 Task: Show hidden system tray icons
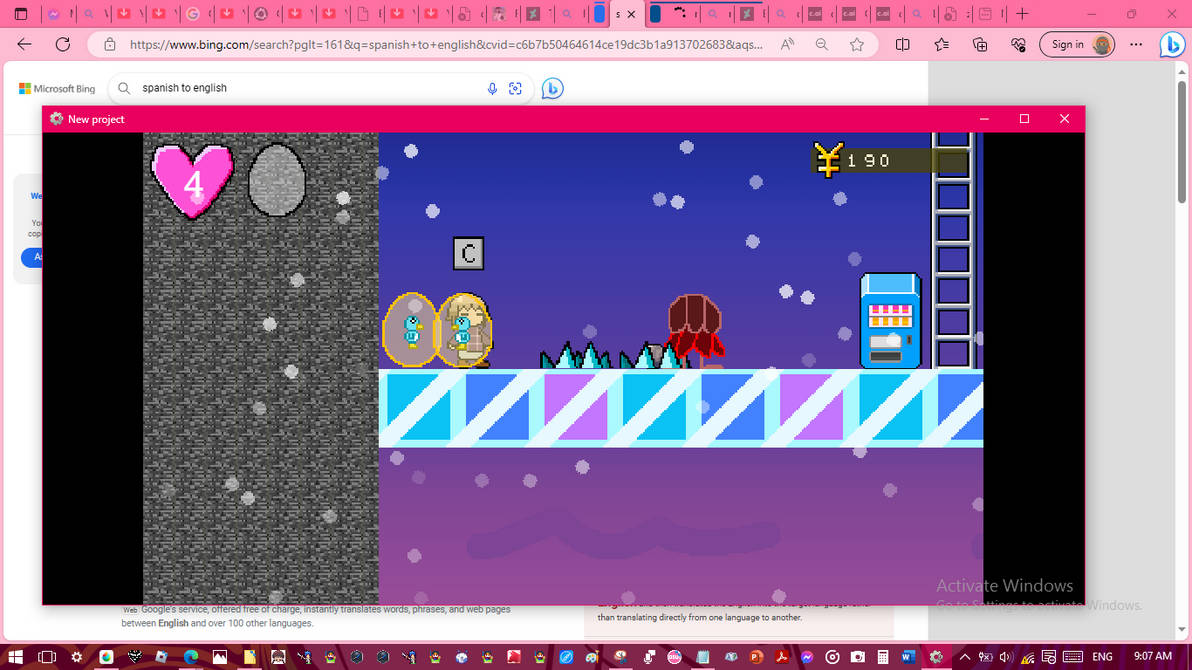(965, 656)
